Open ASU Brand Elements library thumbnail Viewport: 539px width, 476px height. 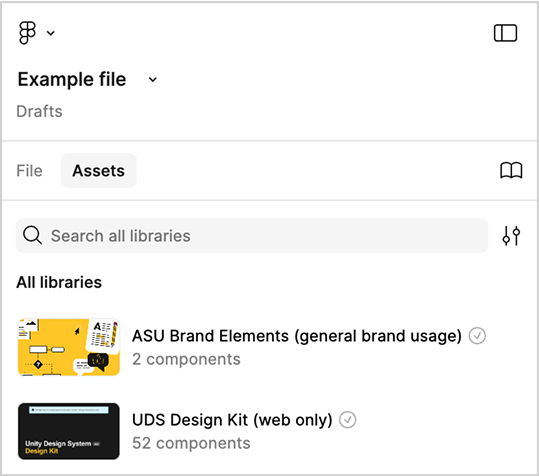pyautogui.click(x=69, y=347)
